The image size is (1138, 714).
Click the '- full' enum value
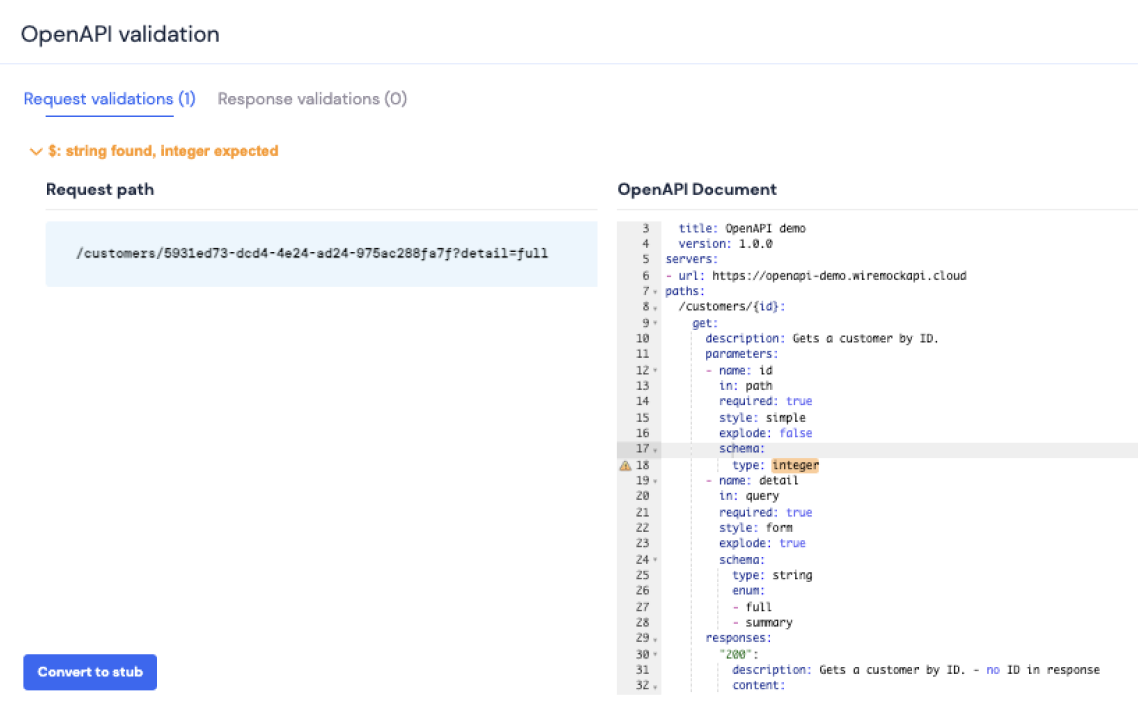tap(752, 607)
